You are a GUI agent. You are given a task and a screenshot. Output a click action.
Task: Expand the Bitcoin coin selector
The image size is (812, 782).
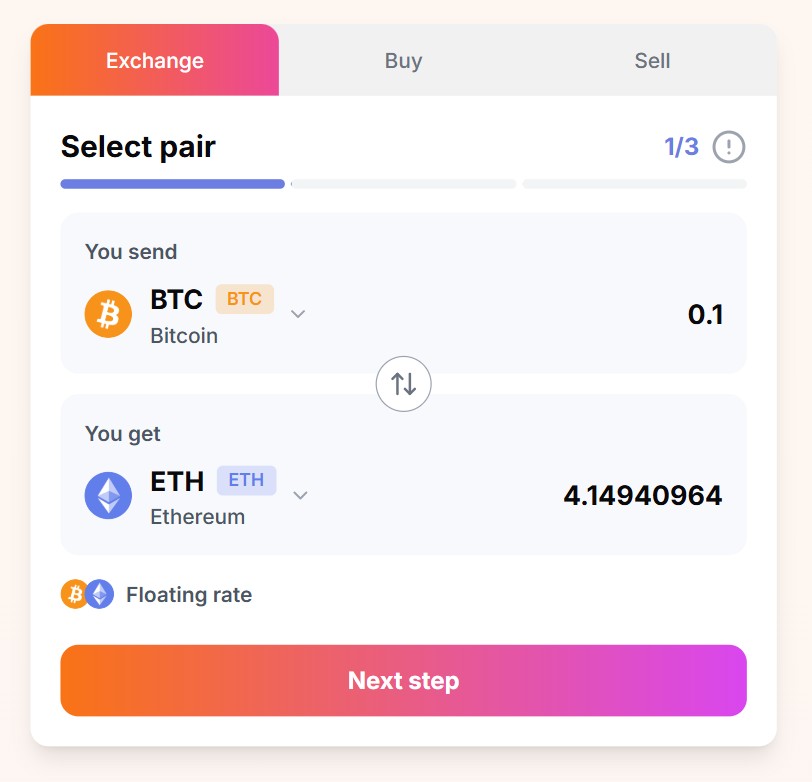[x=195, y=314]
